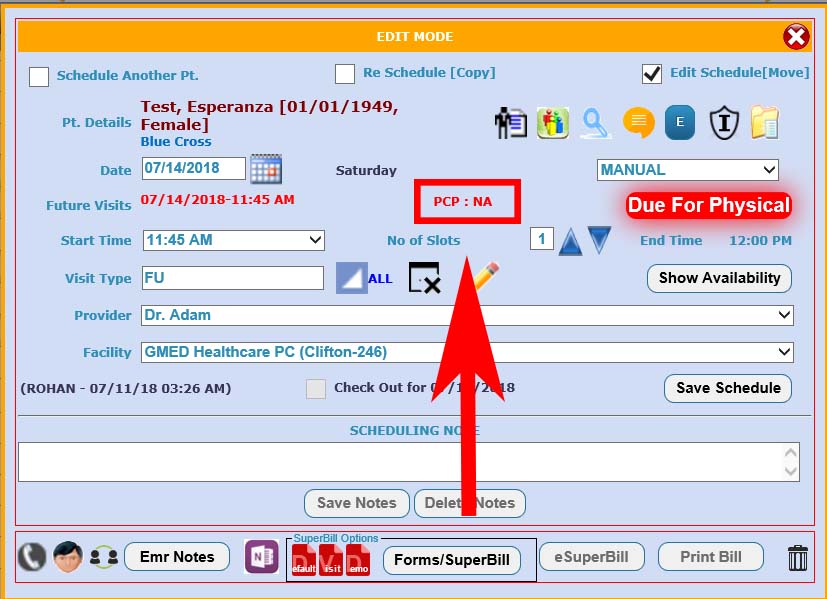This screenshot has width=827, height=599.
Task: Click the phone call icon
Action: point(31,557)
